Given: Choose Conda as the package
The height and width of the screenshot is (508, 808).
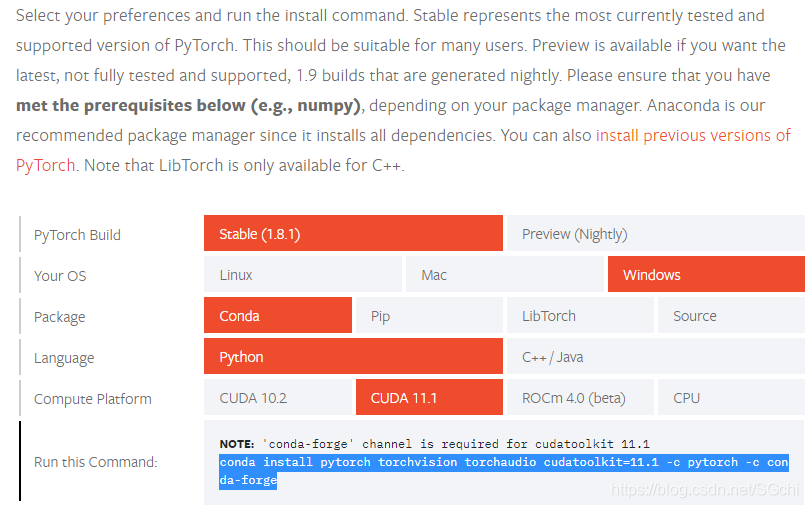Looking at the screenshot, I should [x=278, y=316].
